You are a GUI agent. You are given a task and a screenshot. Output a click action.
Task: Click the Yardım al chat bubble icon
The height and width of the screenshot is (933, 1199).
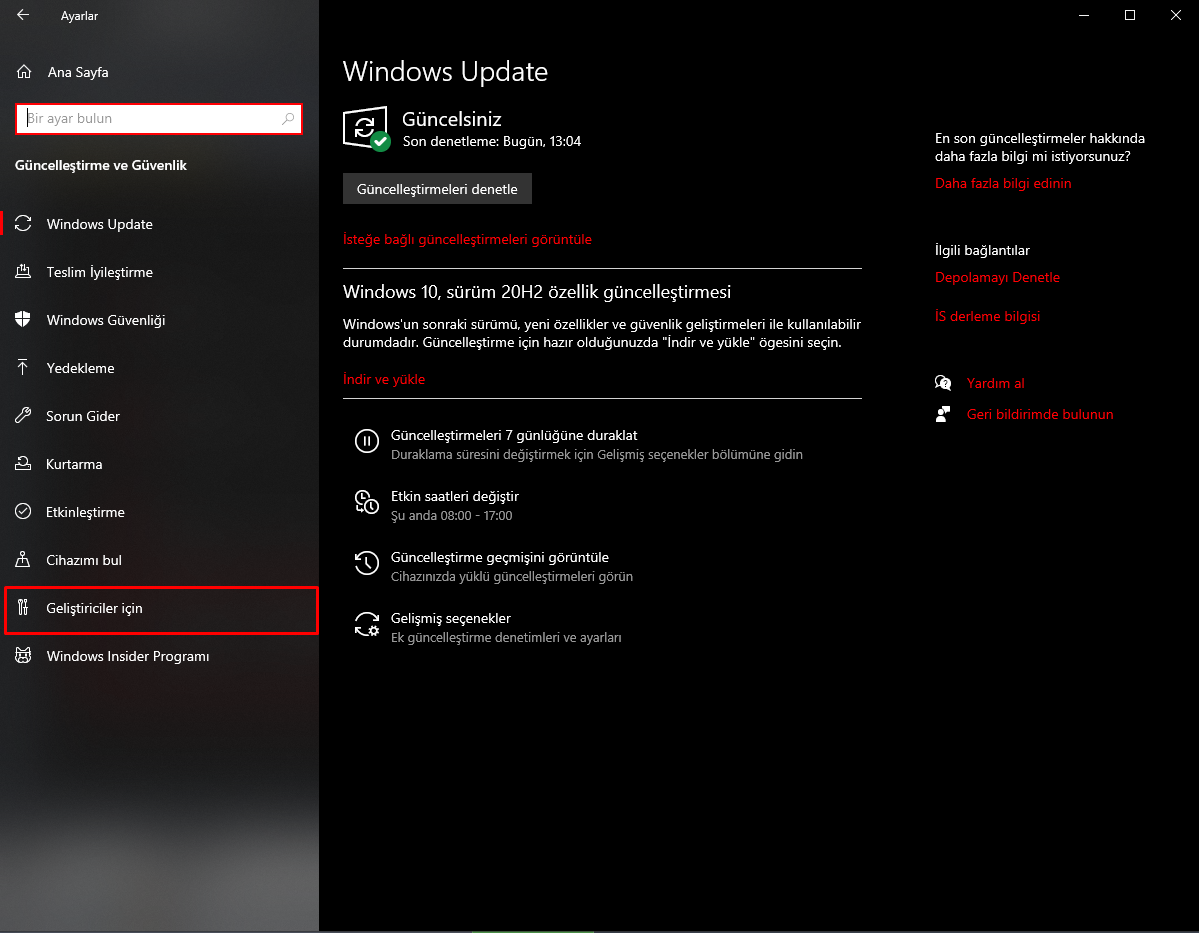tap(943, 383)
